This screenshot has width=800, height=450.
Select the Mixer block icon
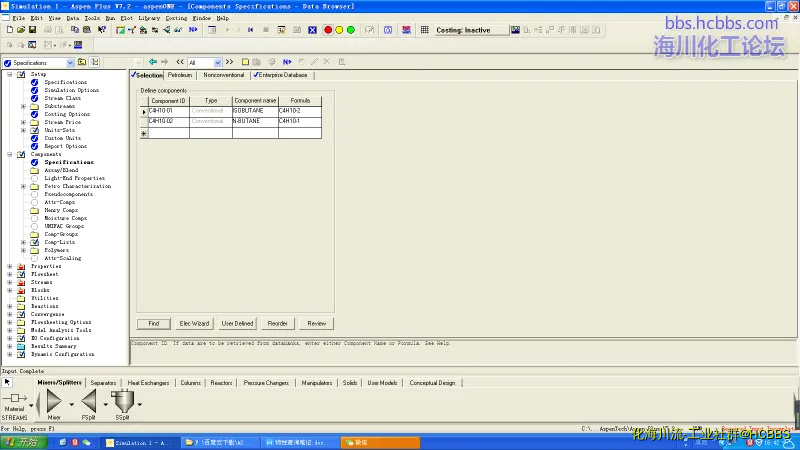pos(54,401)
